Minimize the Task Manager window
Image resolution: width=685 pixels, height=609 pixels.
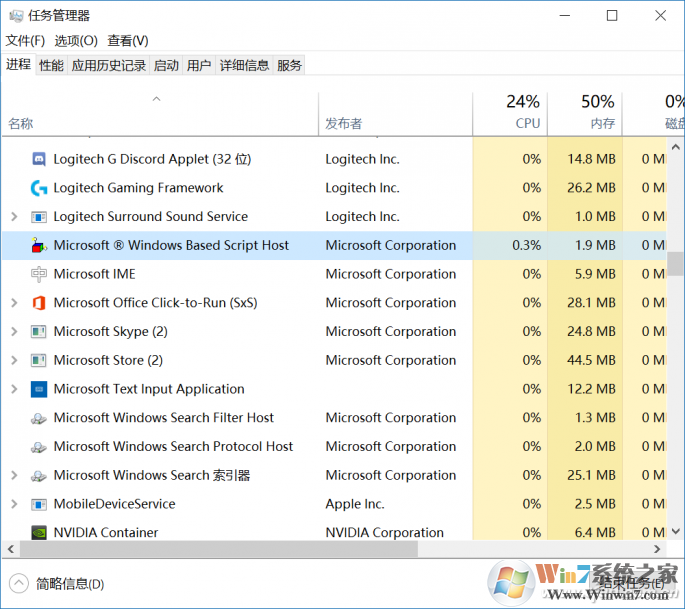pyautogui.click(x=565, y=16)
